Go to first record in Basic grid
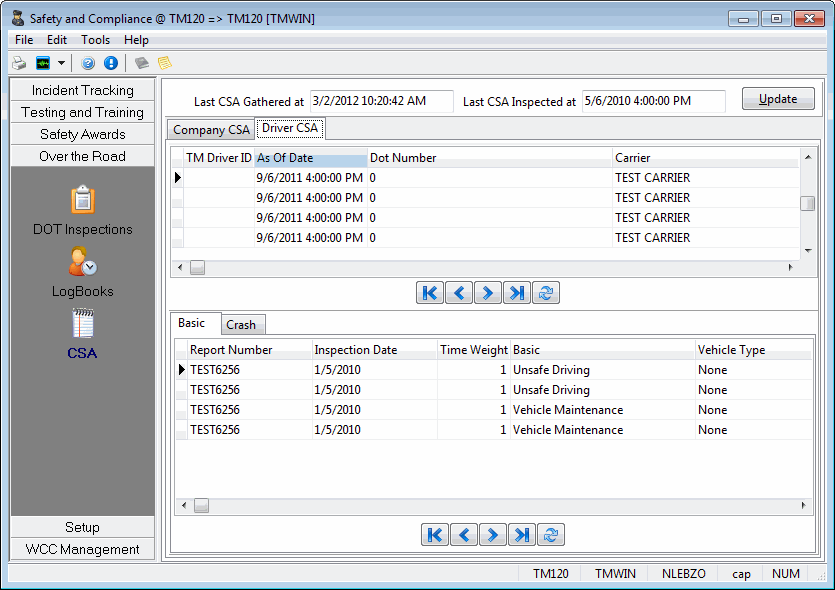 435,535
